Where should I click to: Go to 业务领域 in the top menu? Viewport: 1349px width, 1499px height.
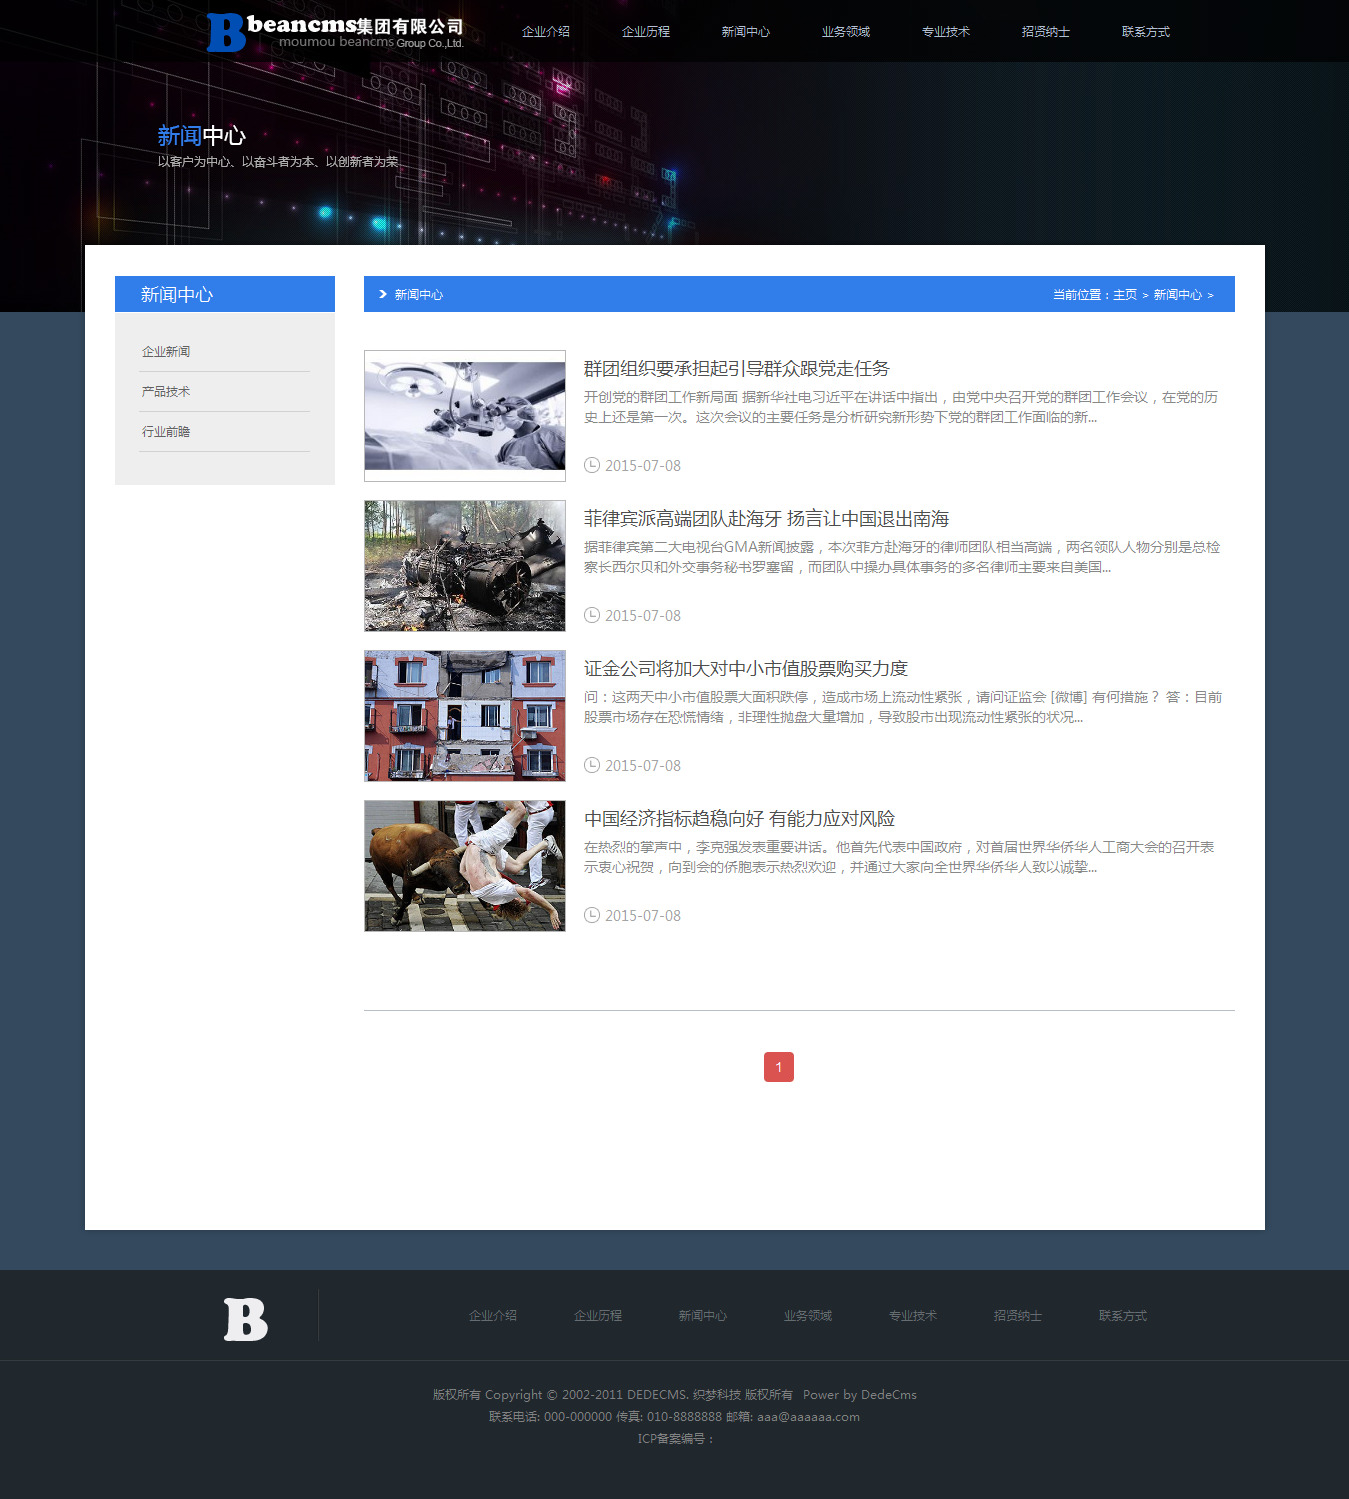[845, 32]
